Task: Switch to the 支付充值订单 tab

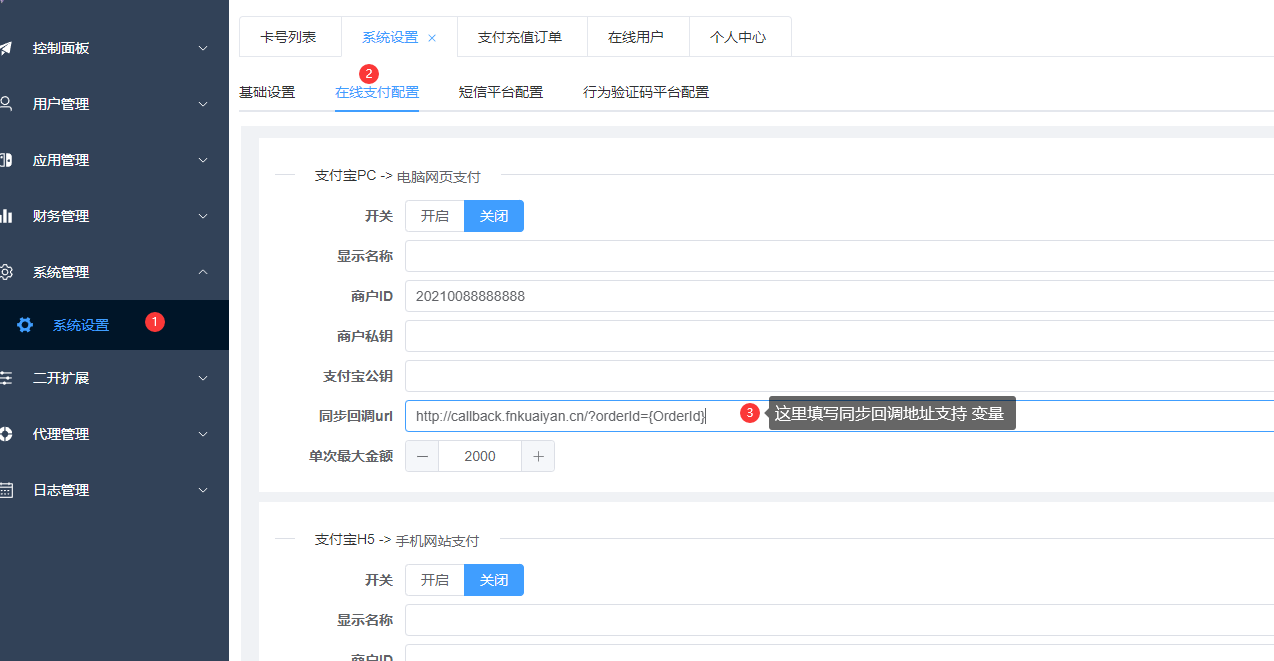Action: pos(520,37)
